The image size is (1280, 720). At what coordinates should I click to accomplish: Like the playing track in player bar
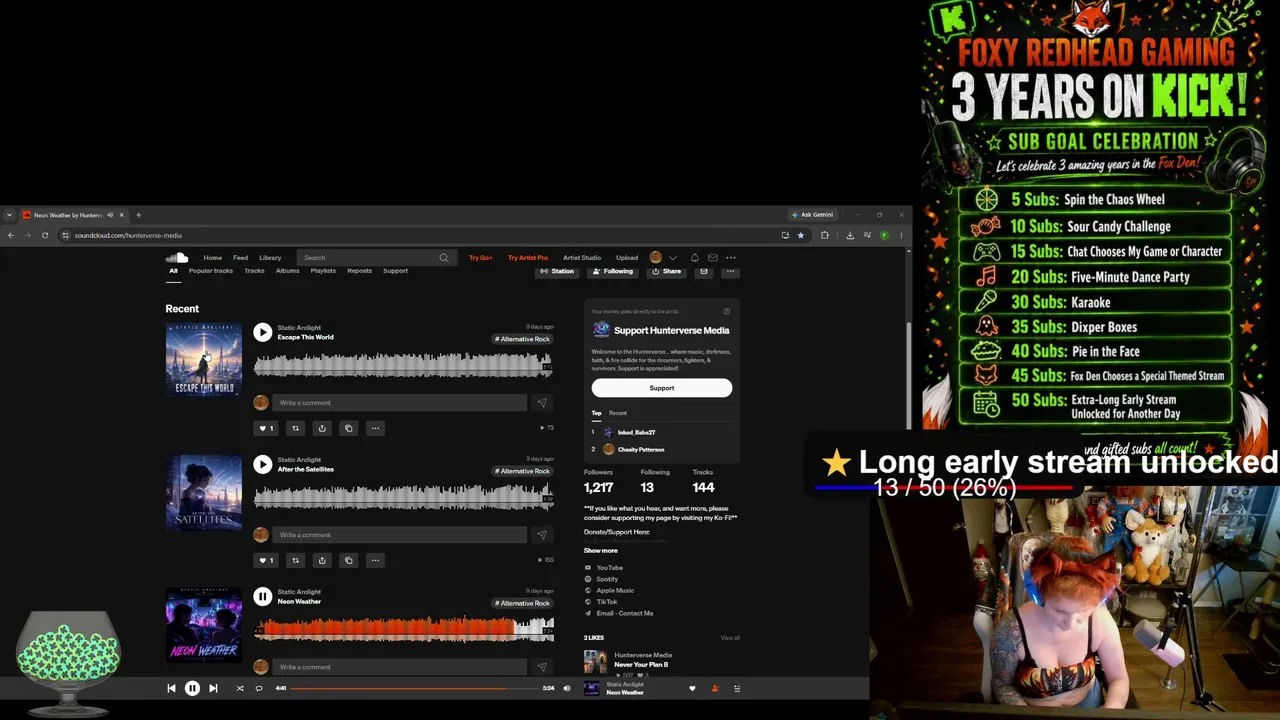tap(692, 688)
